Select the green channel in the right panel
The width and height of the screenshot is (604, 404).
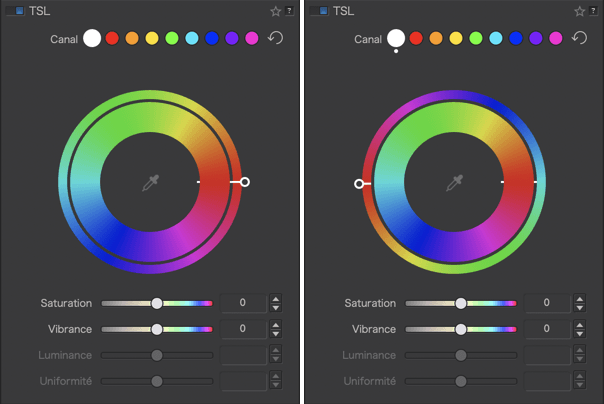click(475, 38)
